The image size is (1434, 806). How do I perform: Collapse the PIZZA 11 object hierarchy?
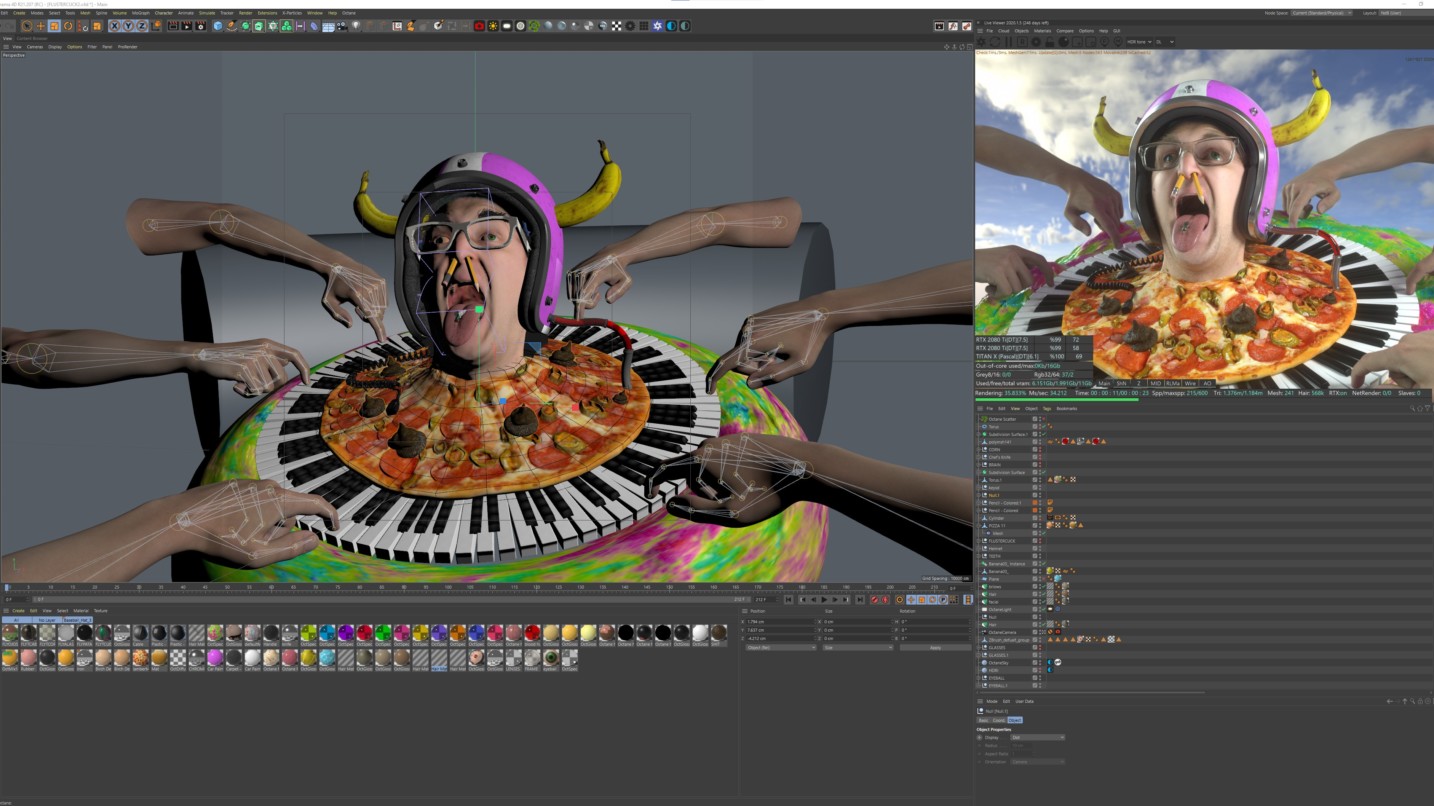[979, 525]
